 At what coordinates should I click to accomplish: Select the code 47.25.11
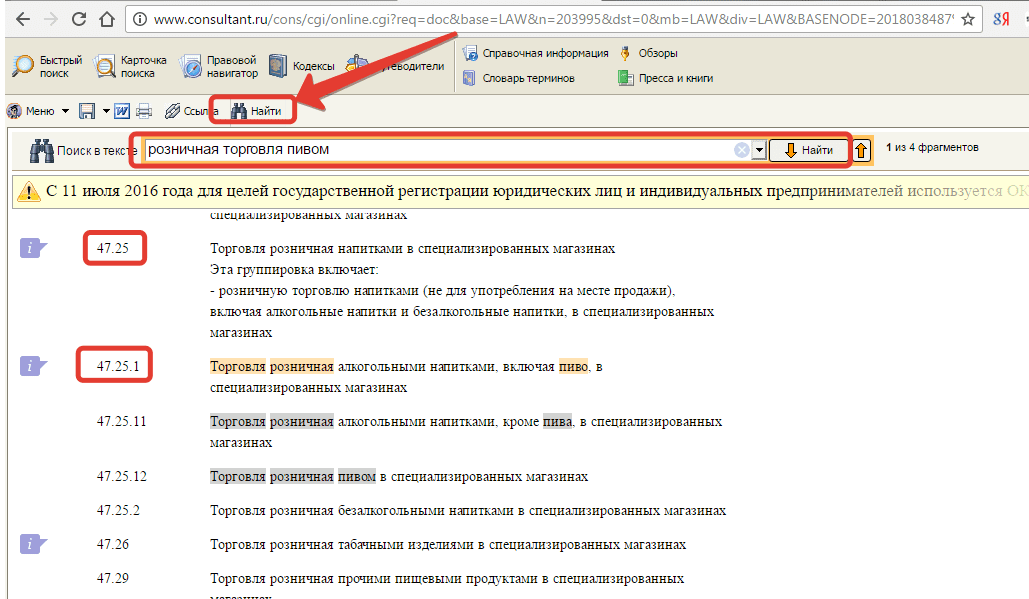coord(121,421)
